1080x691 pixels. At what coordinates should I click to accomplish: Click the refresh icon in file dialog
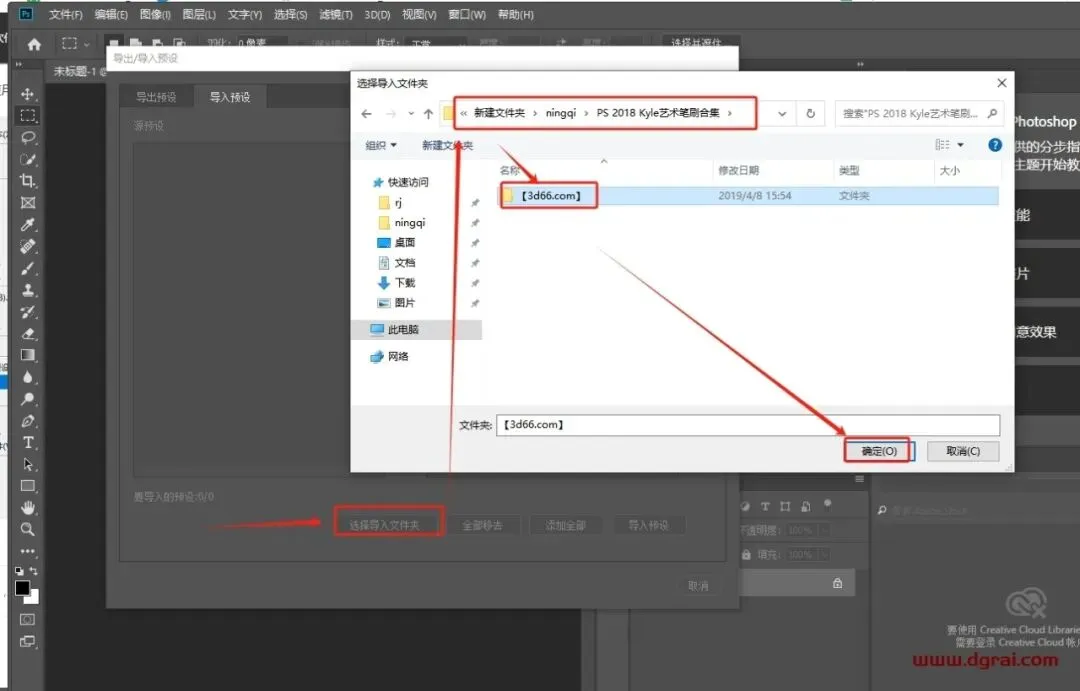811,114
